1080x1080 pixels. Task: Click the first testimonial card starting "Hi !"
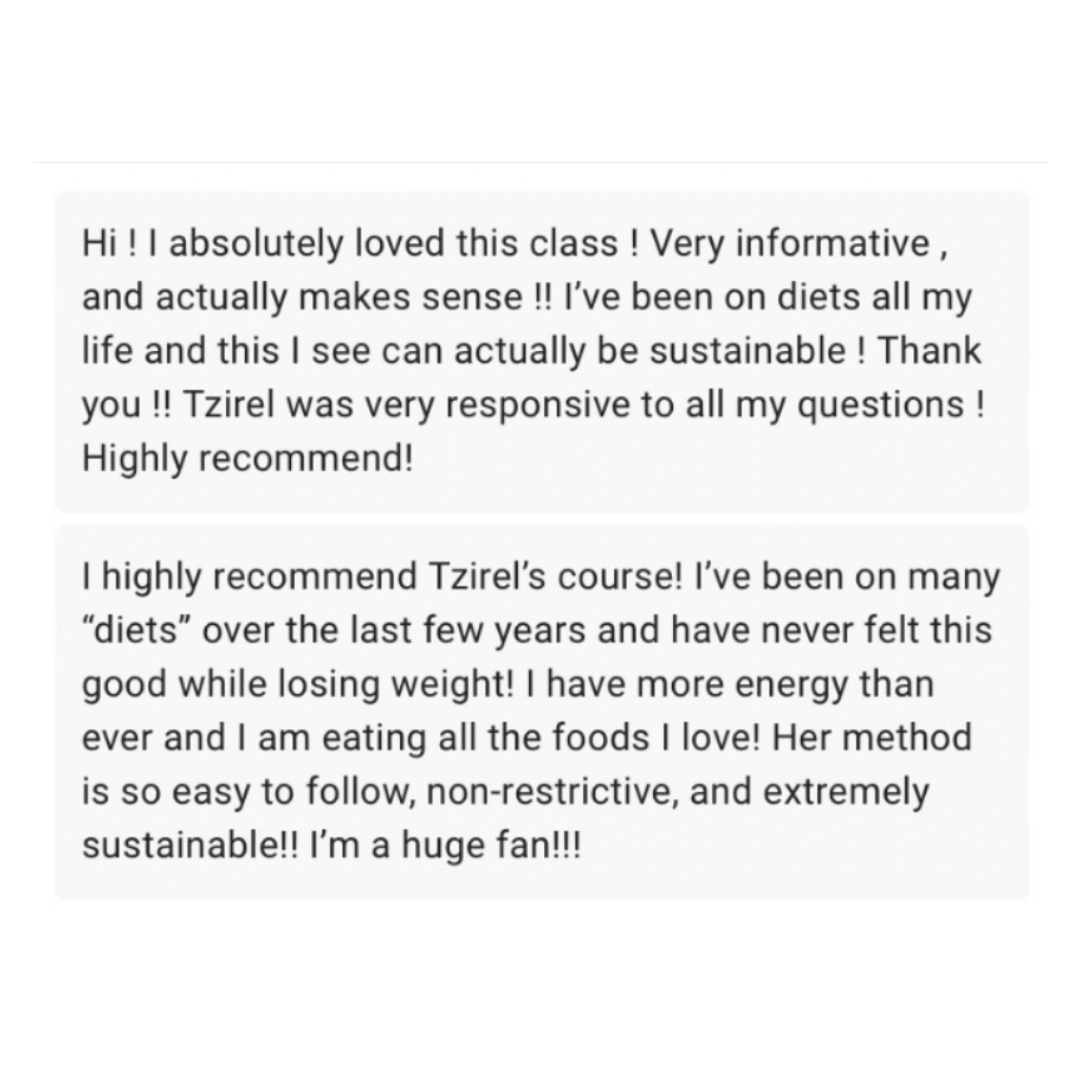point(541,351)
